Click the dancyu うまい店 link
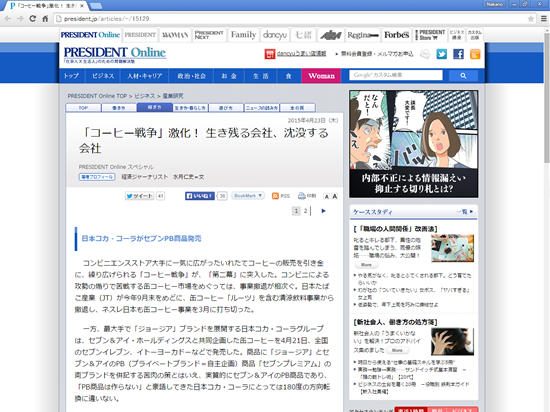The width and height of the screenshot is (550, 412). tap(301, 54)
